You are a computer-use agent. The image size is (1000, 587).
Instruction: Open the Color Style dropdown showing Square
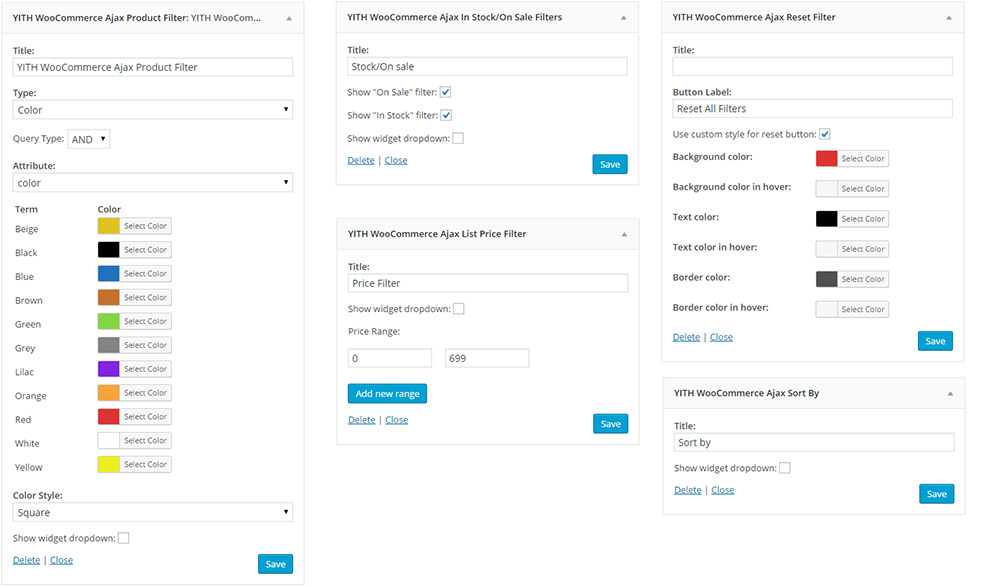point(152,512)
